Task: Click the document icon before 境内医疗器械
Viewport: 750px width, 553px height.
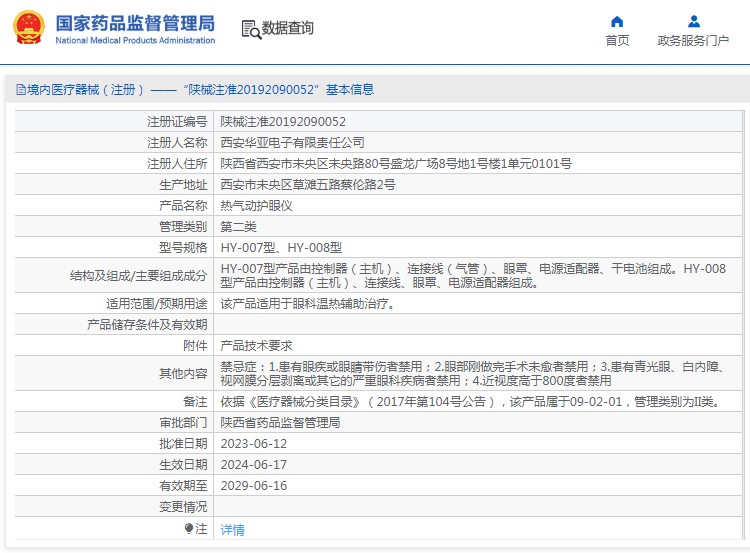Action: tap(21, 89)
